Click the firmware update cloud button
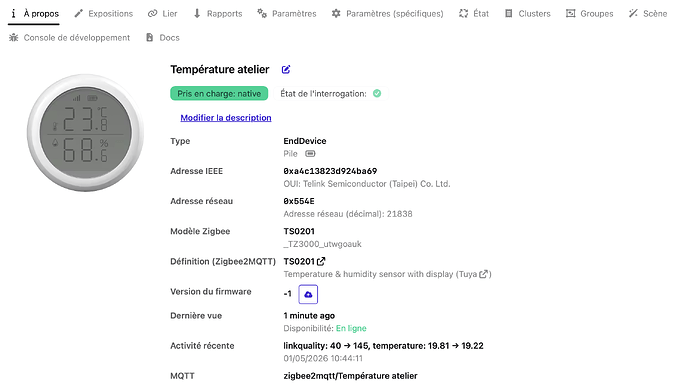Screen dimensions: 690x388 [308, 294]
